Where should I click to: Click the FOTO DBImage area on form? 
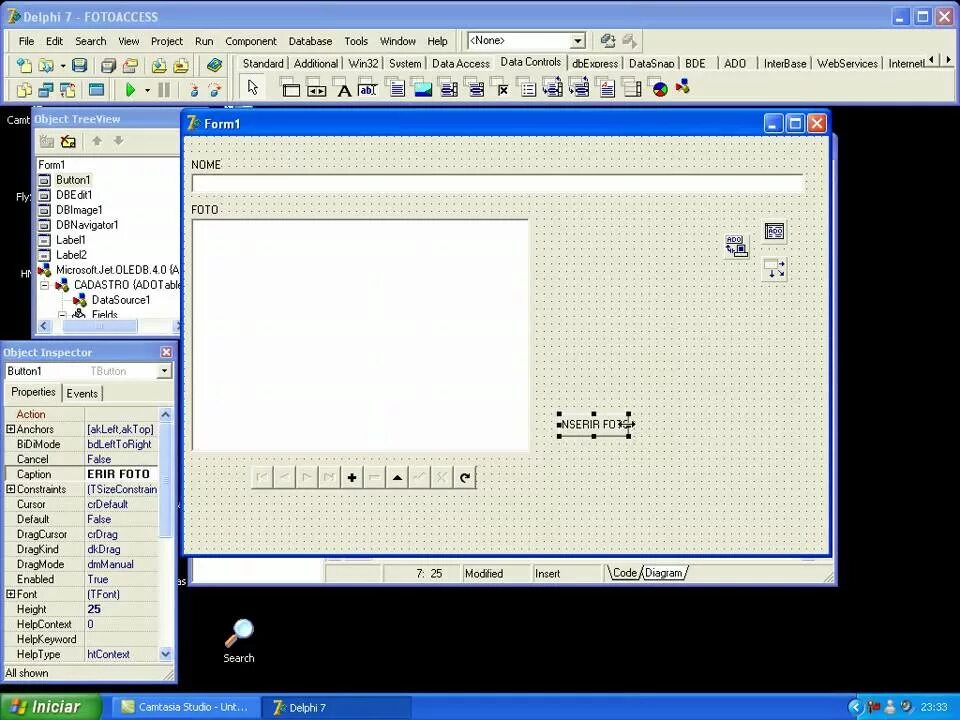click(x=360, y=335)
